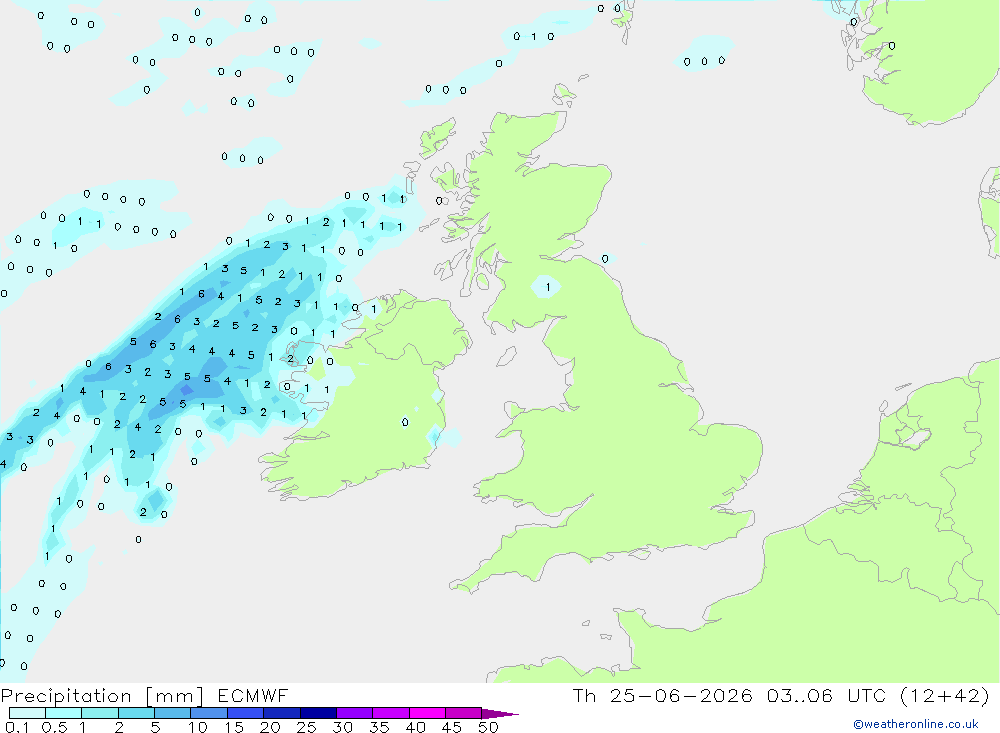Click the 'Precipitation [mm]' title text
The width and height of the screenshot is (1000, 733).
pyautogui.click(x=103, y=696)
